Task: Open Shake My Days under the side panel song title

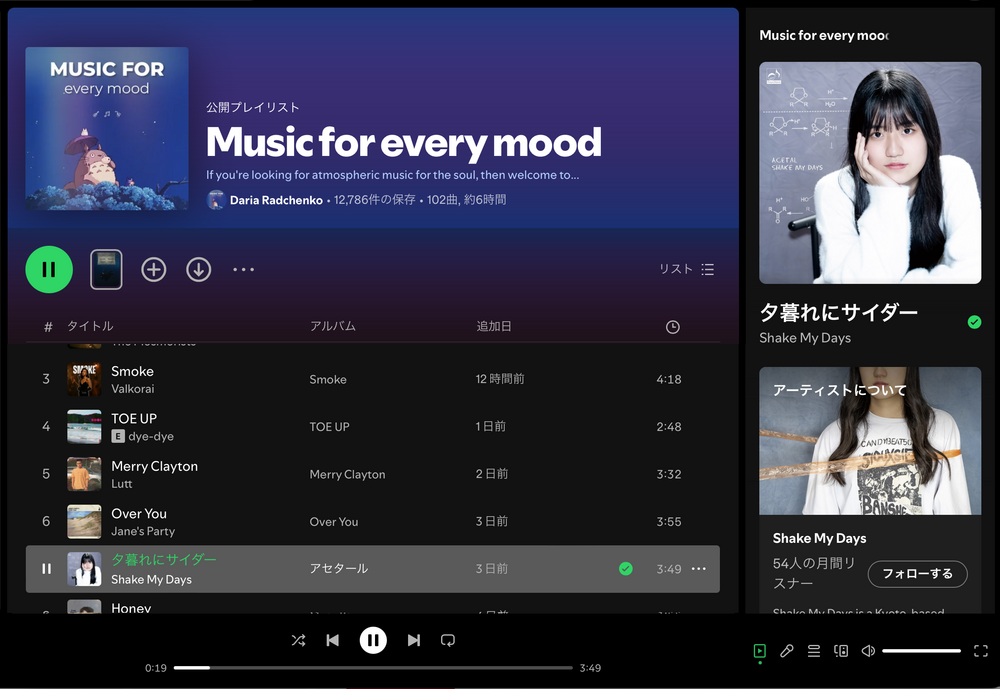Action: tap(805, 338)
